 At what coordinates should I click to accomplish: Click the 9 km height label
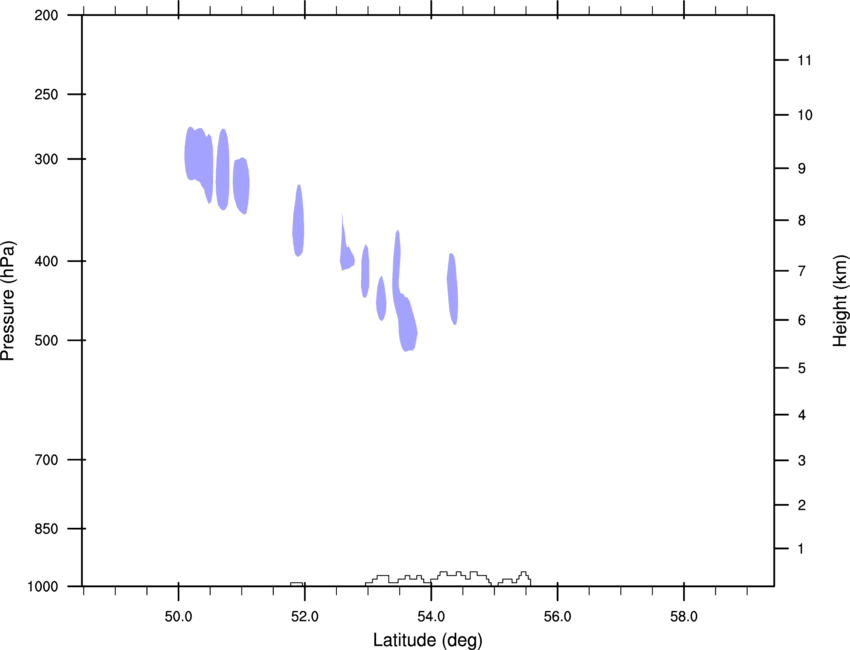coord(802,169)
